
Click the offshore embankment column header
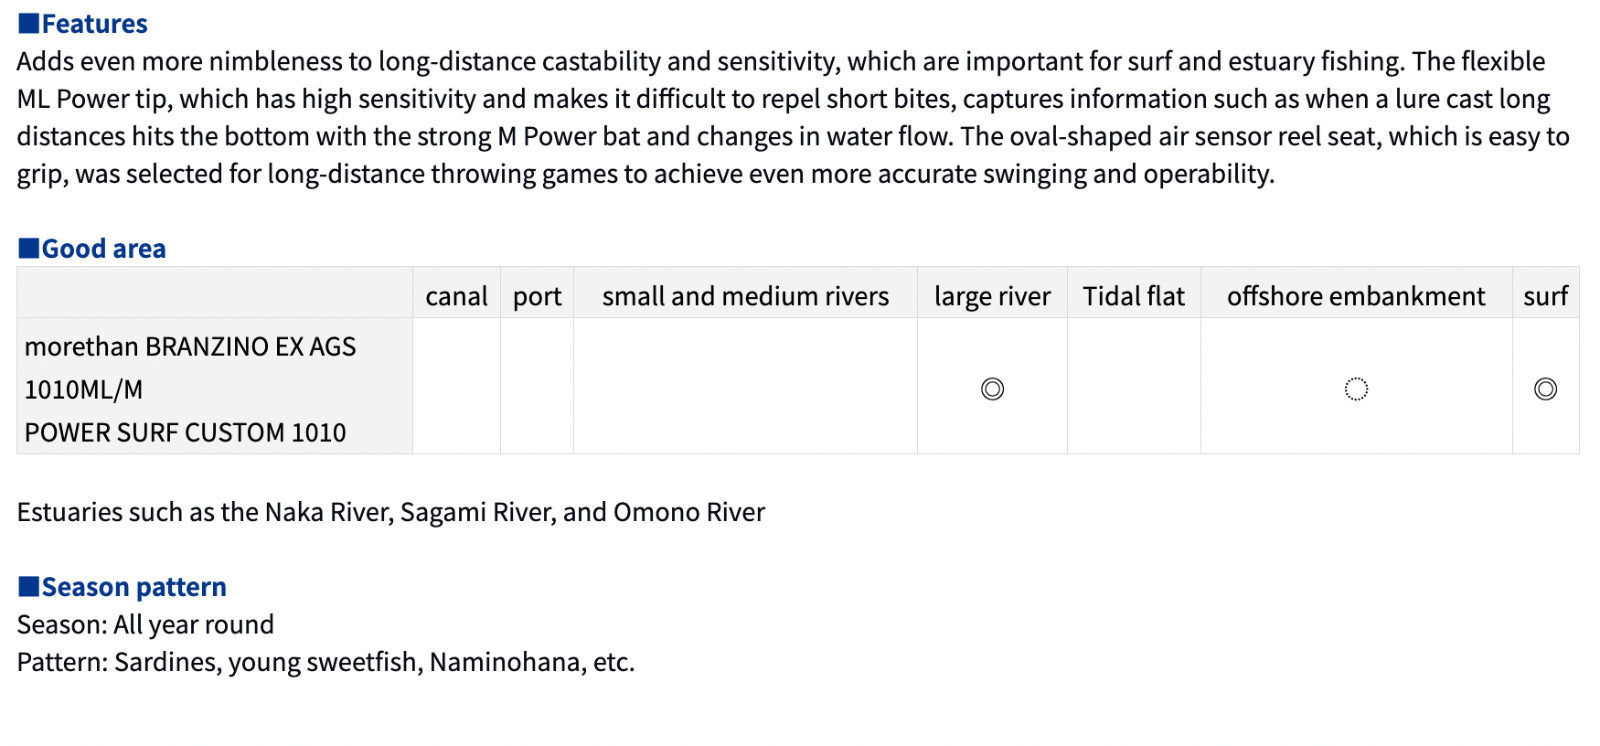coord(1356,296)
